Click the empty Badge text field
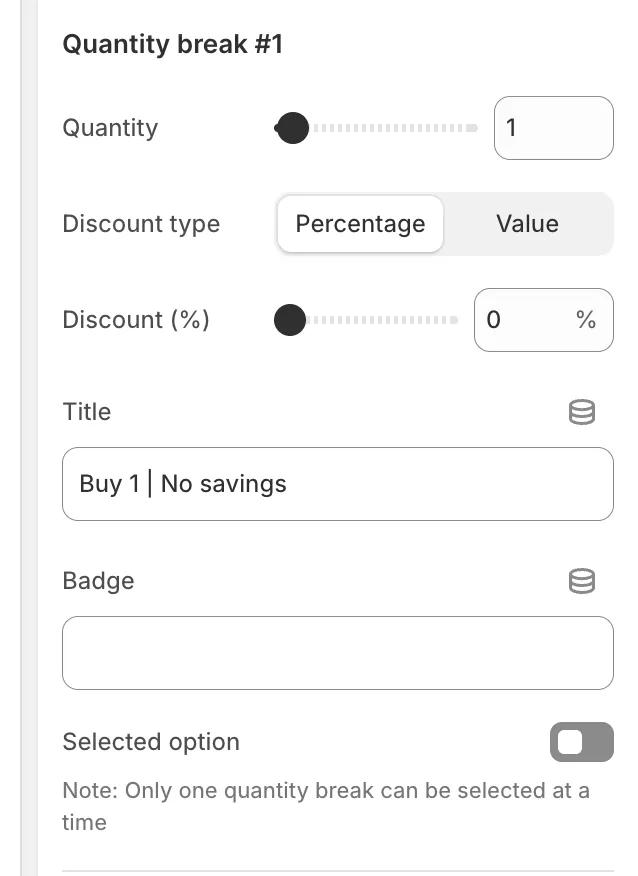 pos(337,653)
